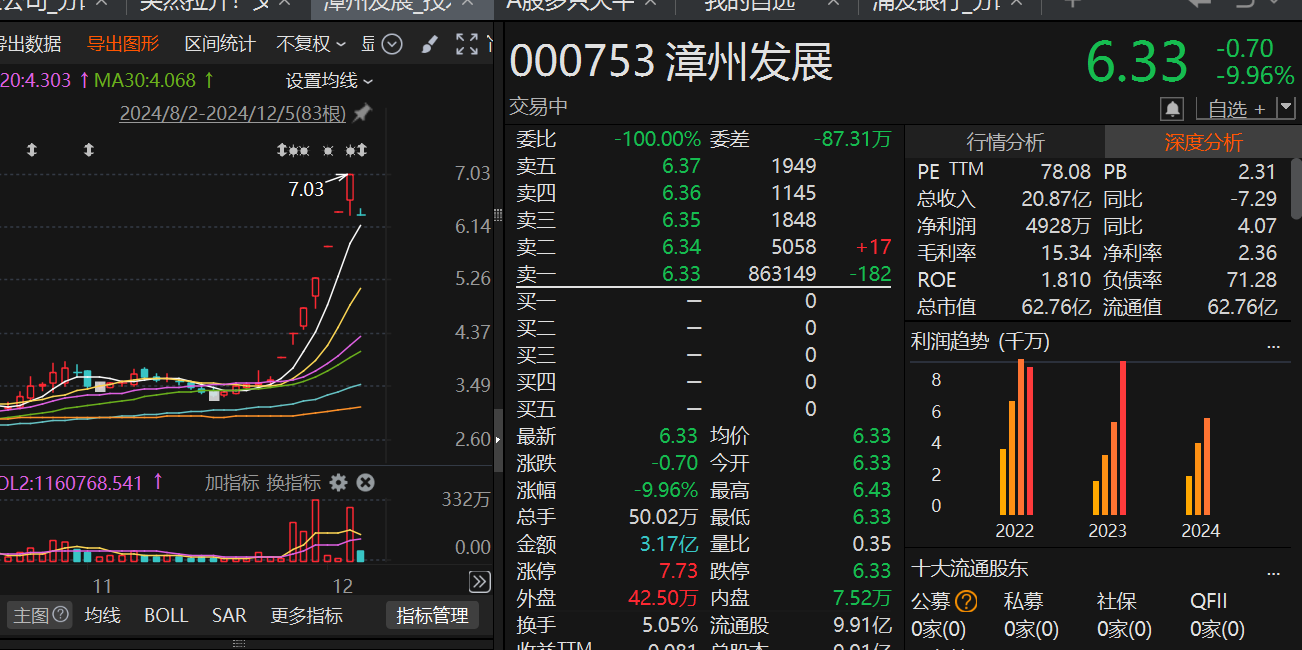Toggle the SAR indicator overlay
The height and width of the screenshot is (650, 1302).
click(x=229, y=615)
